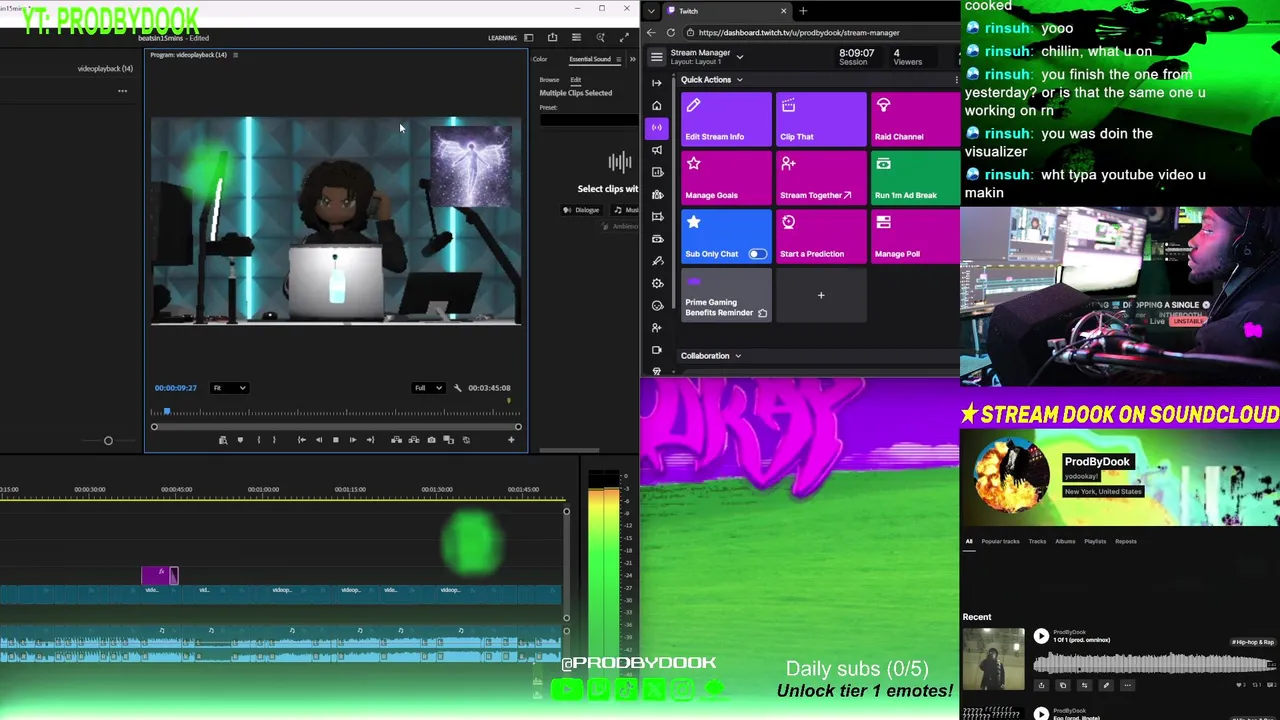Choose Dialogue audio type
Image resolution: width=1280 pixels, height=720 pixels.
tap(581, 210)
